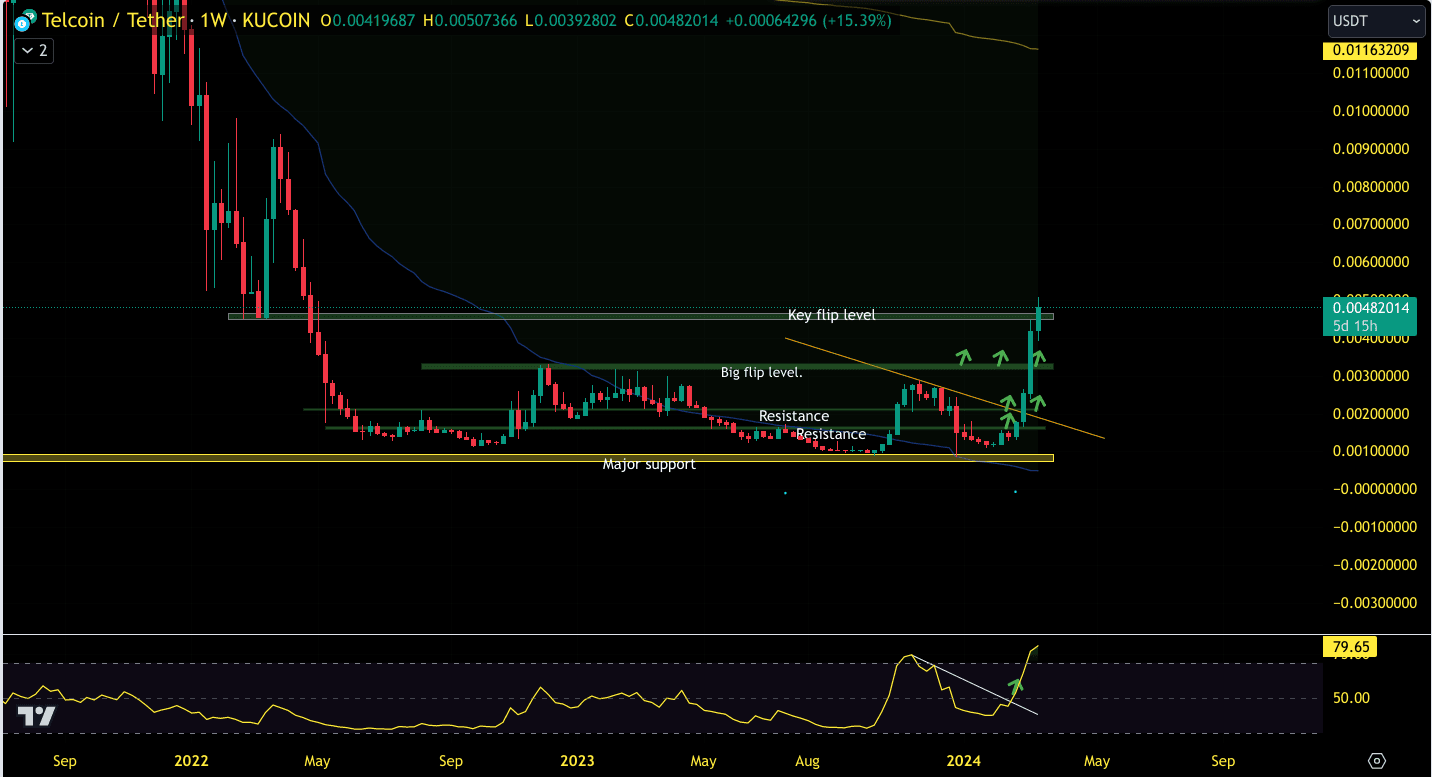Click the Telcoin / Tether symbol title
Screen dimensions: 1432x777
[113, 20]
